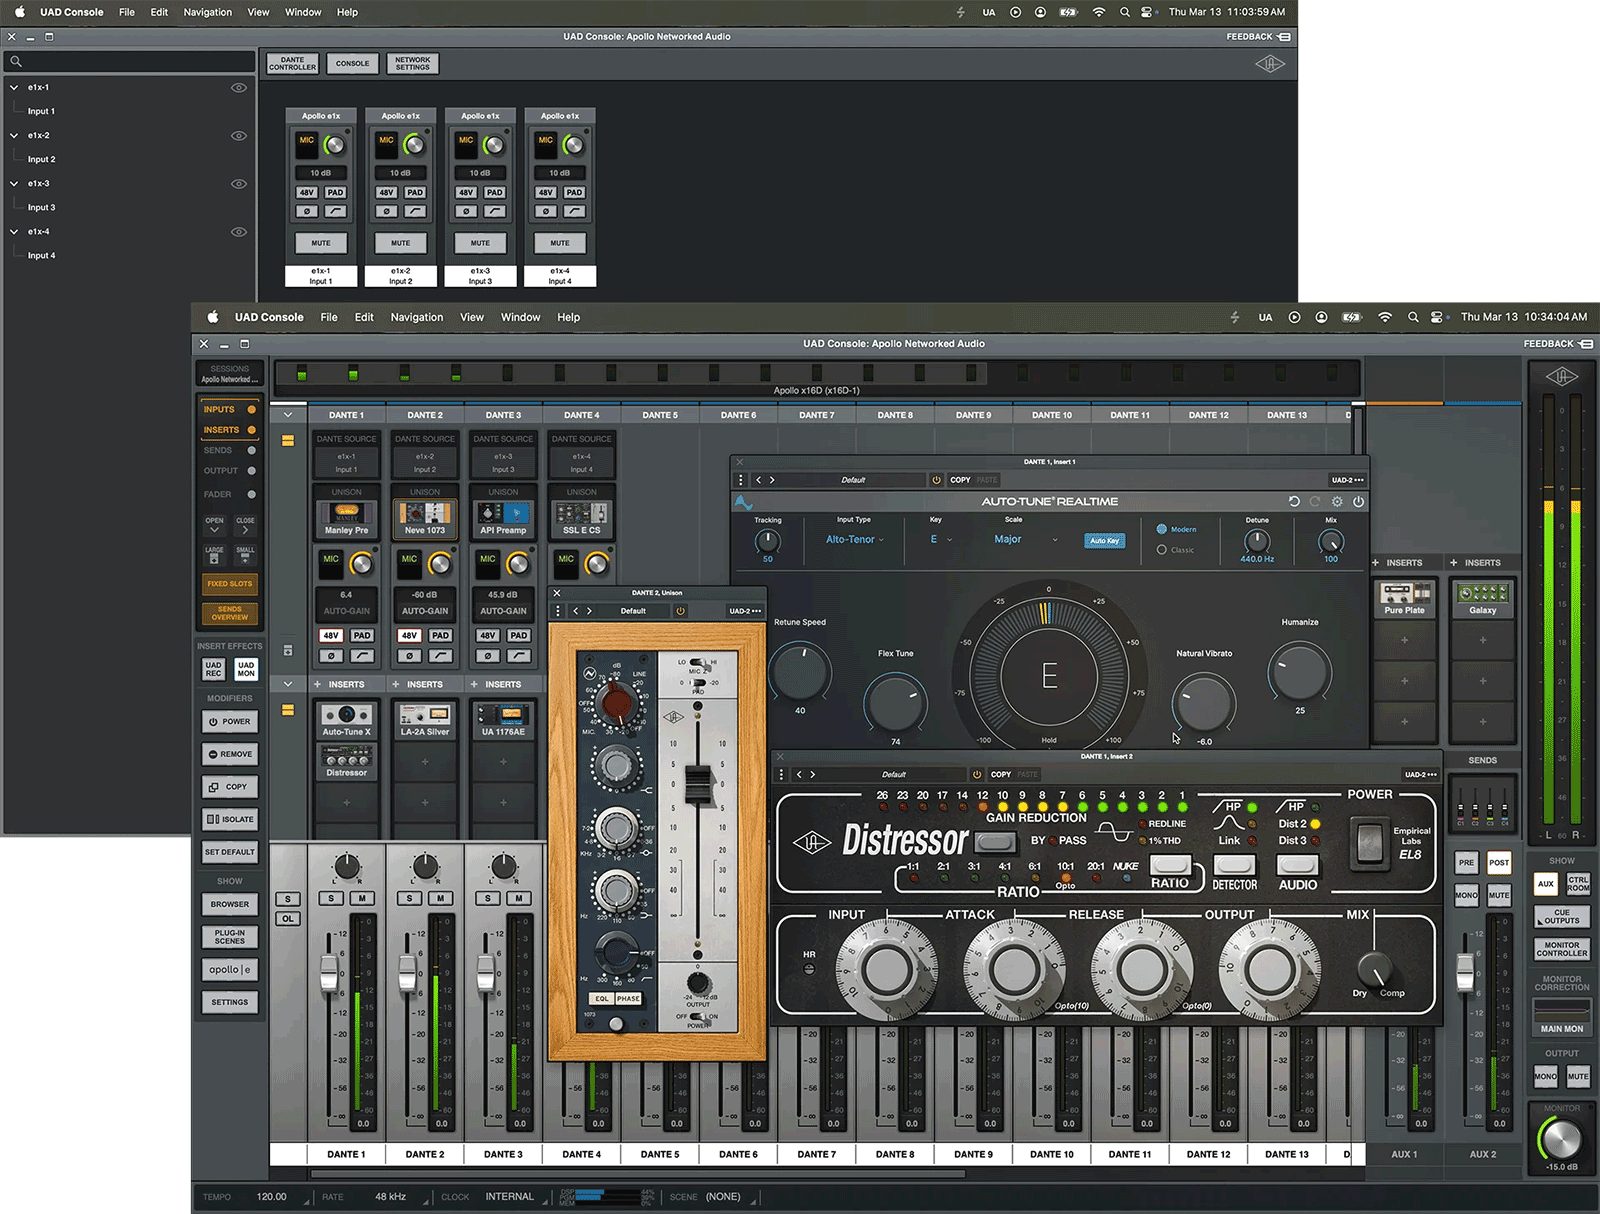Open the Key E dropdown in Auto-Tune
The image size is (1600, 1214).
tap(941, 540)
